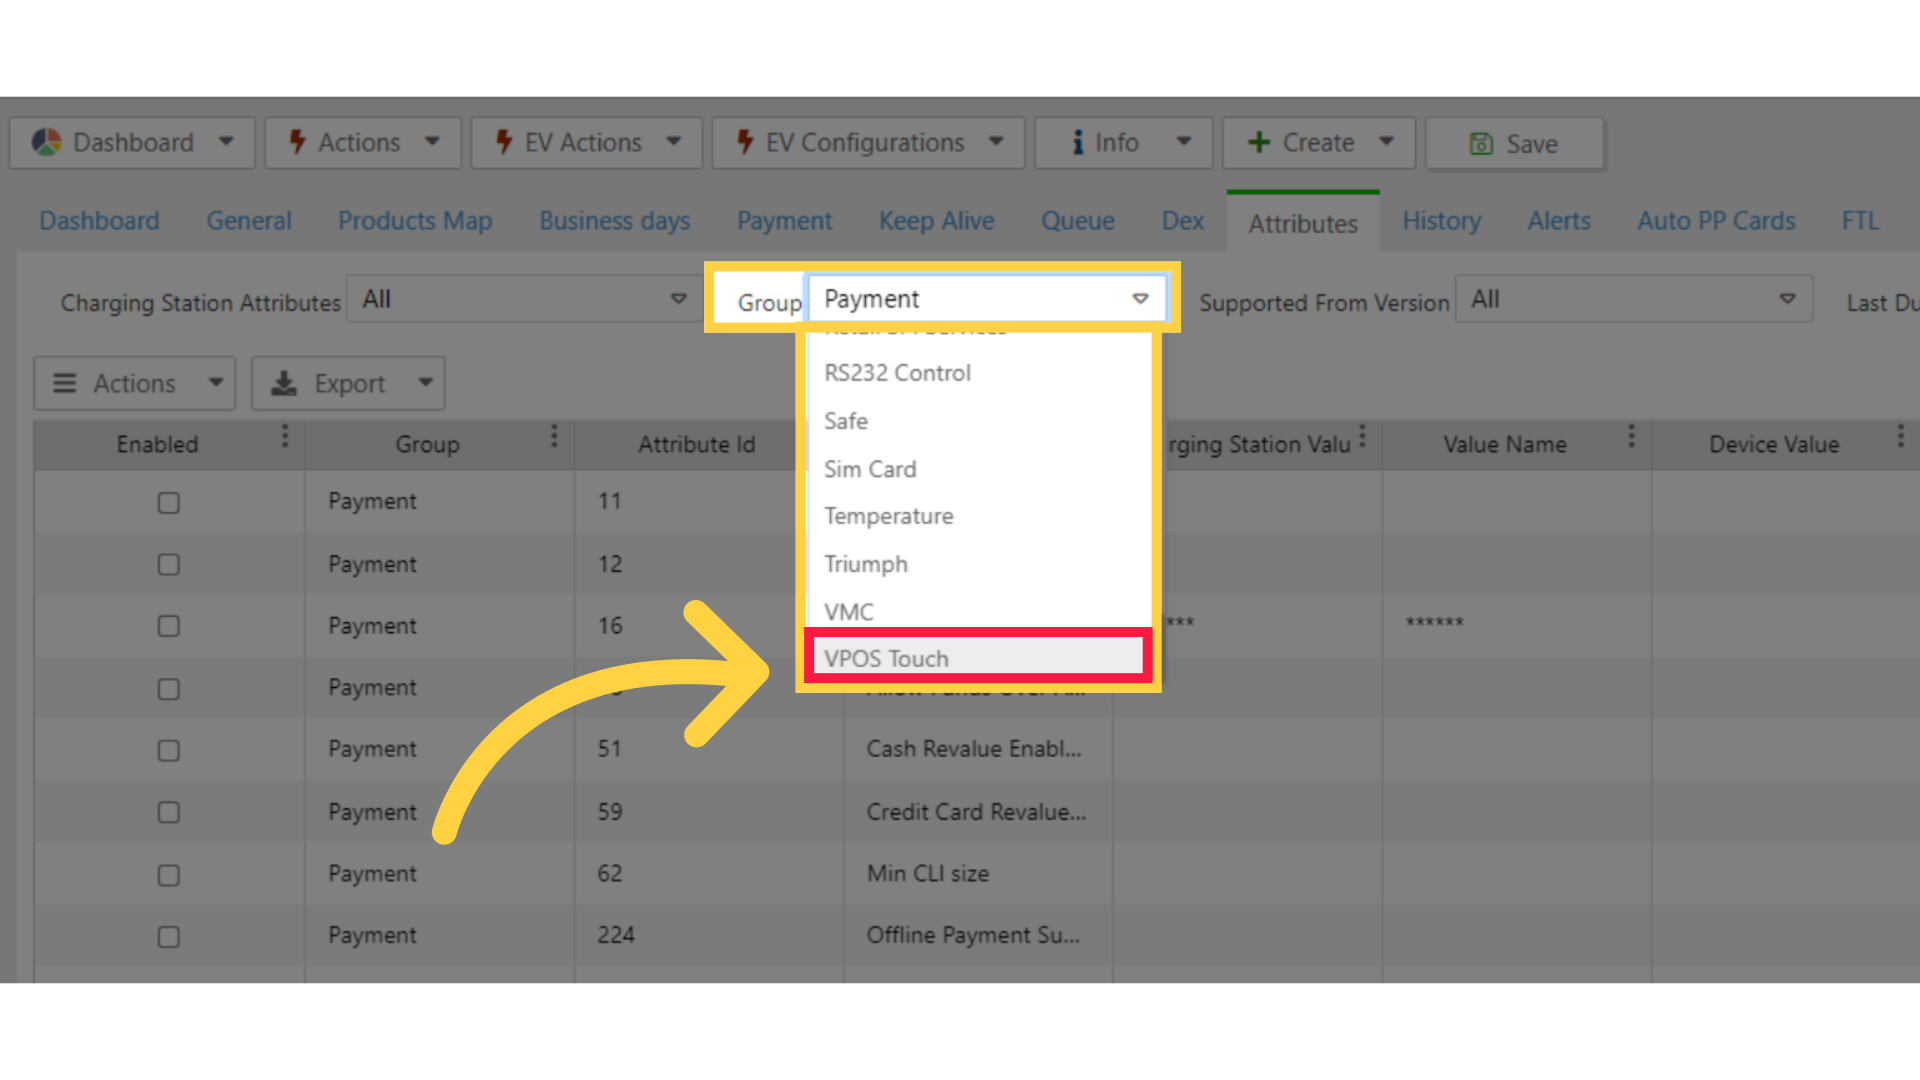The image size is (1920, 1080).
Task: Select Temperature in Group list
Action: [980, 516]
